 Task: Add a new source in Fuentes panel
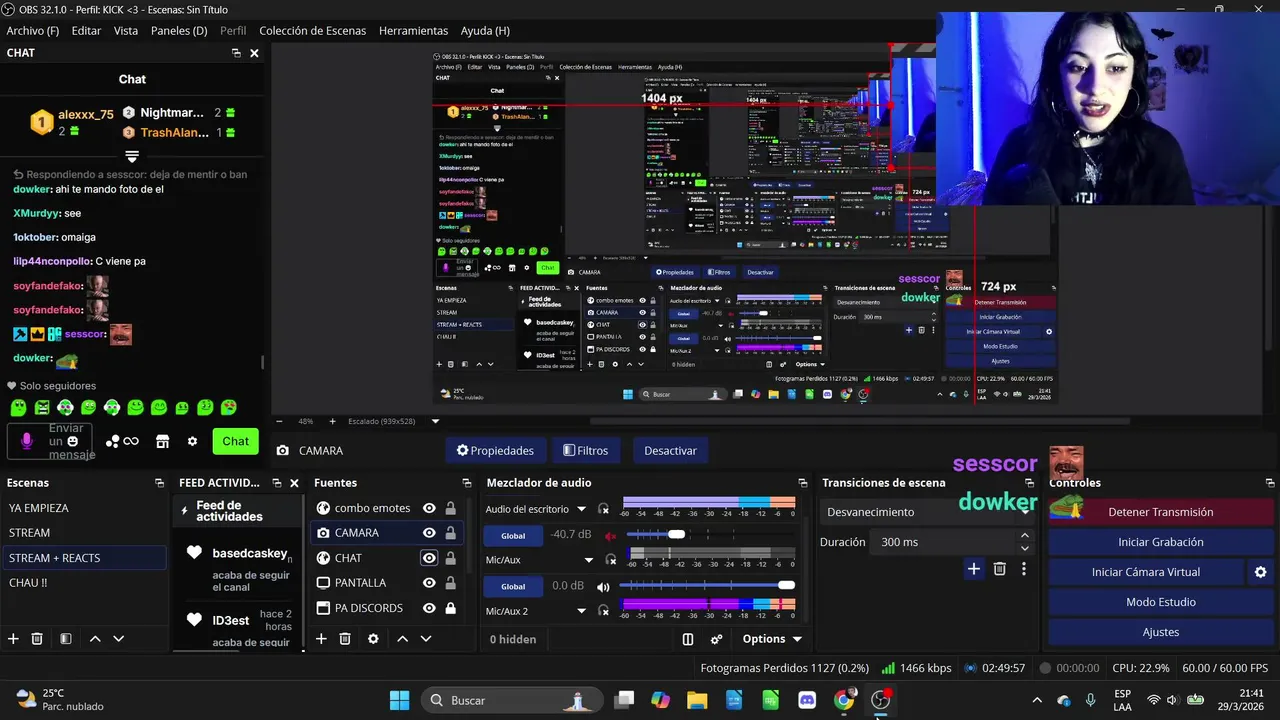(x=321, y=639)
